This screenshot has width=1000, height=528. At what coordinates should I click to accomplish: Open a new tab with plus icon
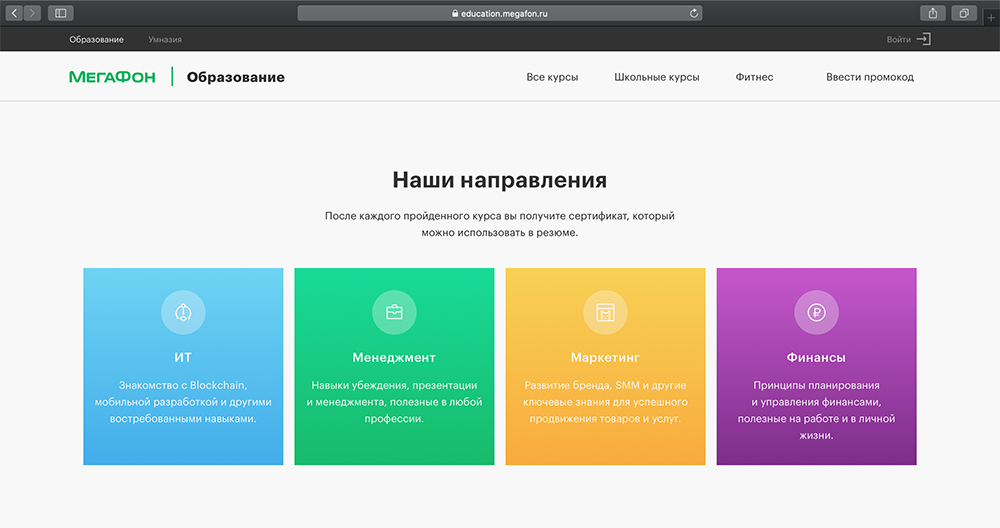(991, 17)
